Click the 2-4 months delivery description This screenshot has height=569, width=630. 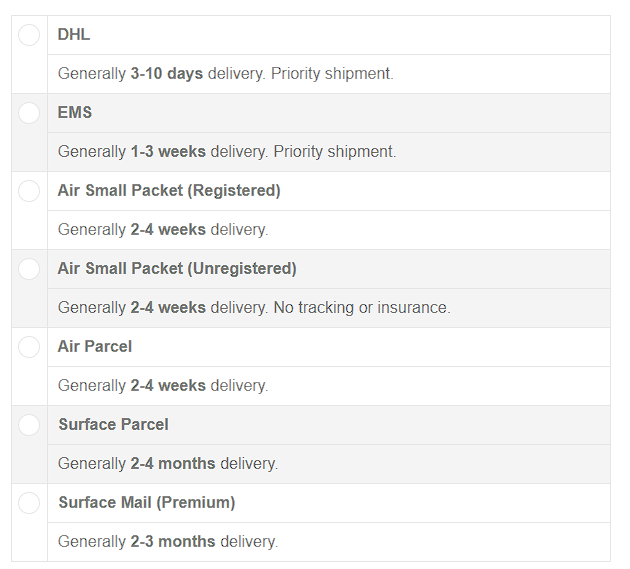coord(168,463)
